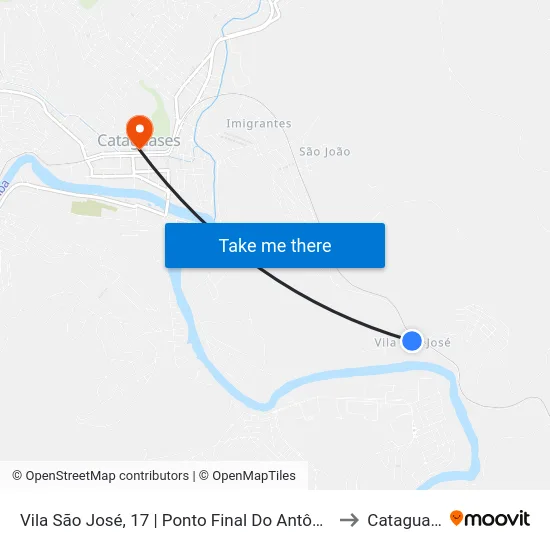Screen dimensions: 550x550
Task: Click the moovit wordmark text
Action: pyautogui.click(x=497, y=519)
